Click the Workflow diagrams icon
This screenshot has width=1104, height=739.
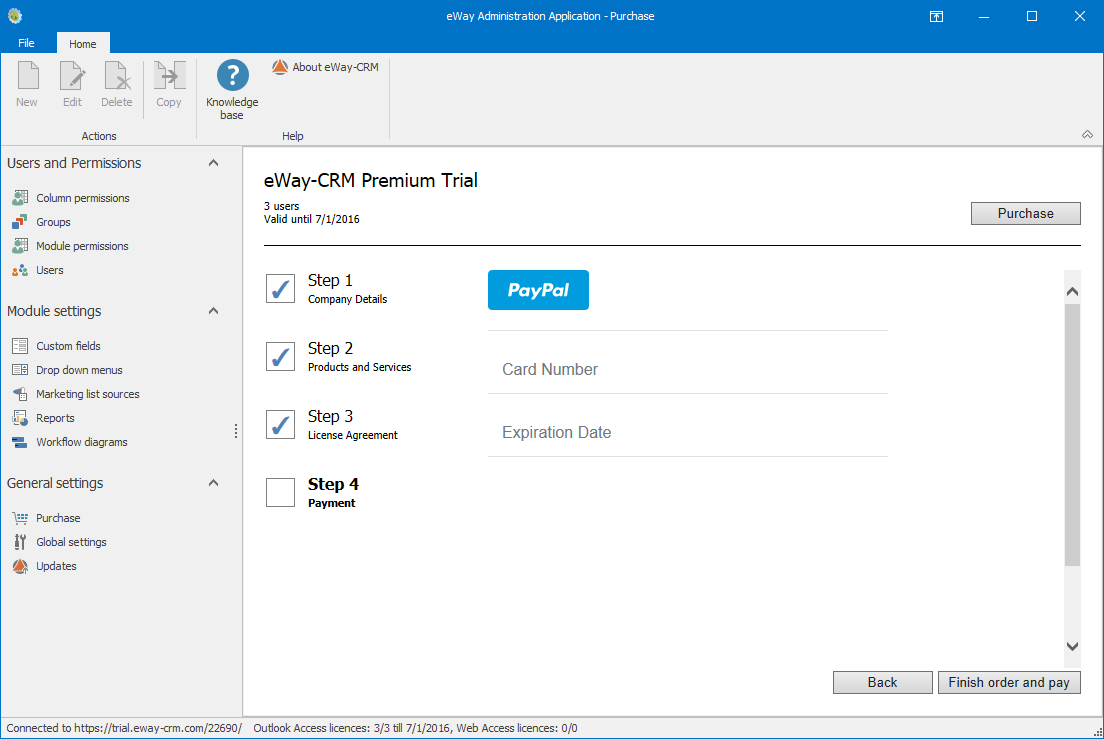[x=20, y=442]
